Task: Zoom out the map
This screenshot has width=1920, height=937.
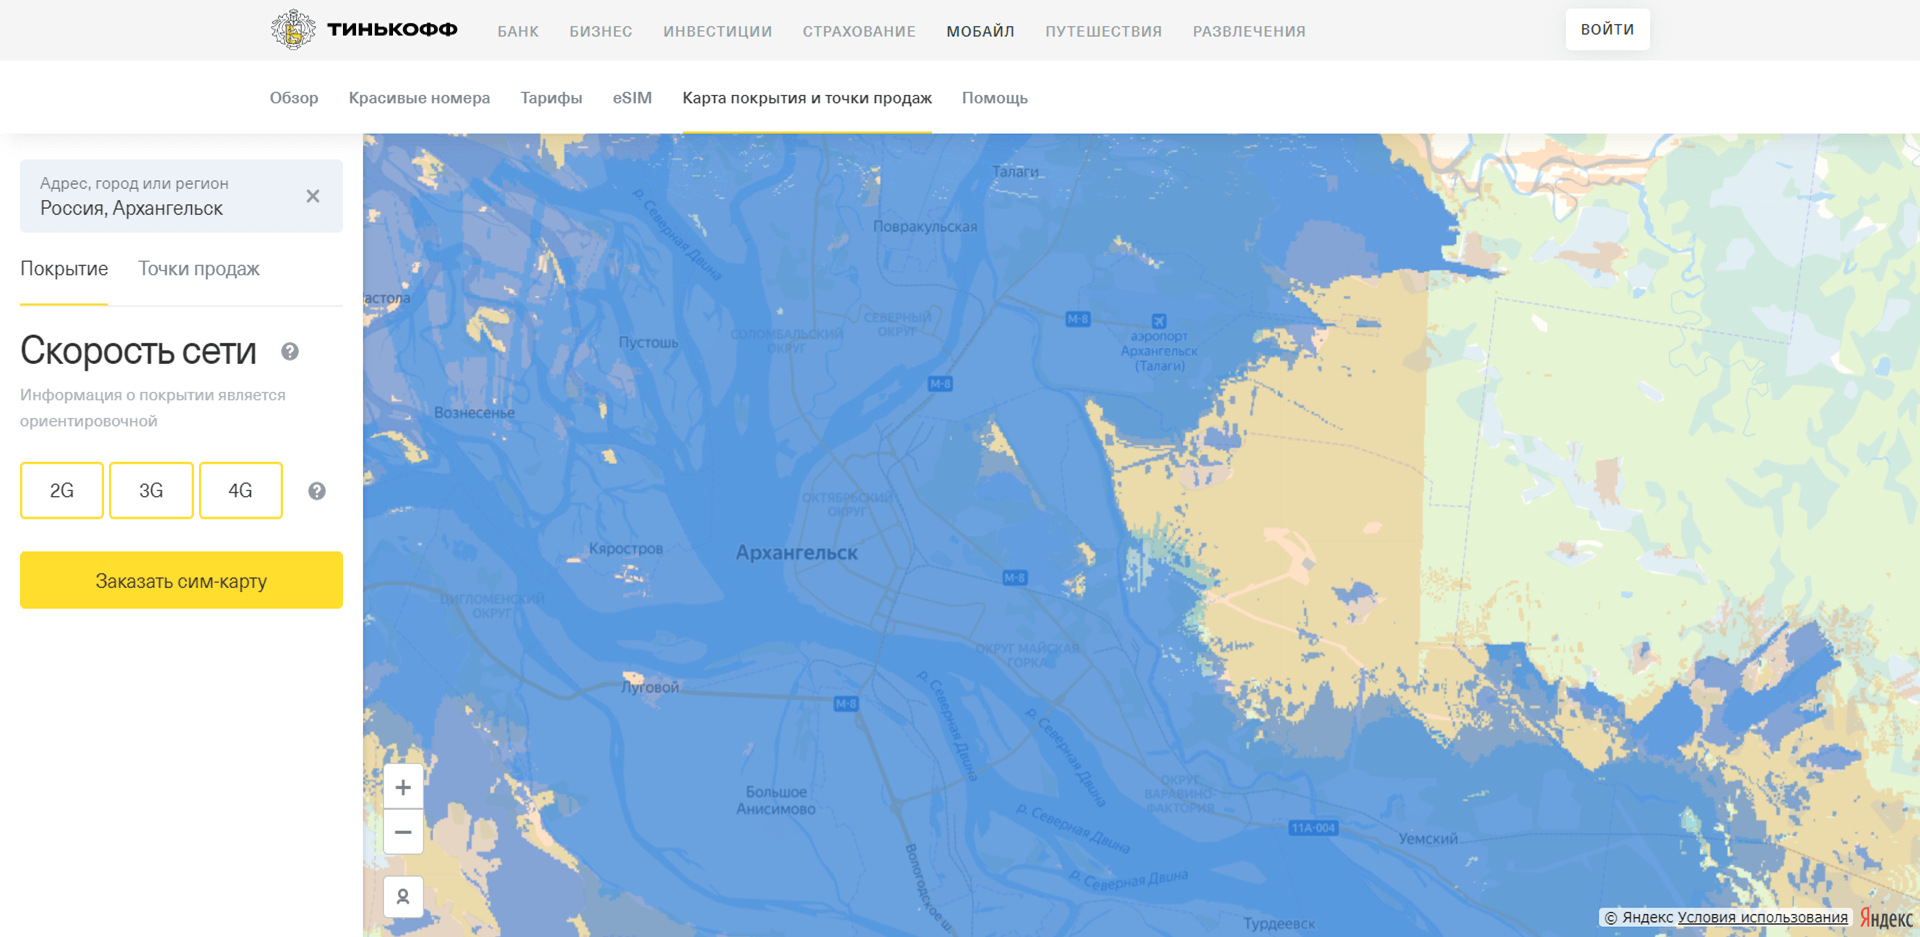Action: 403,832
